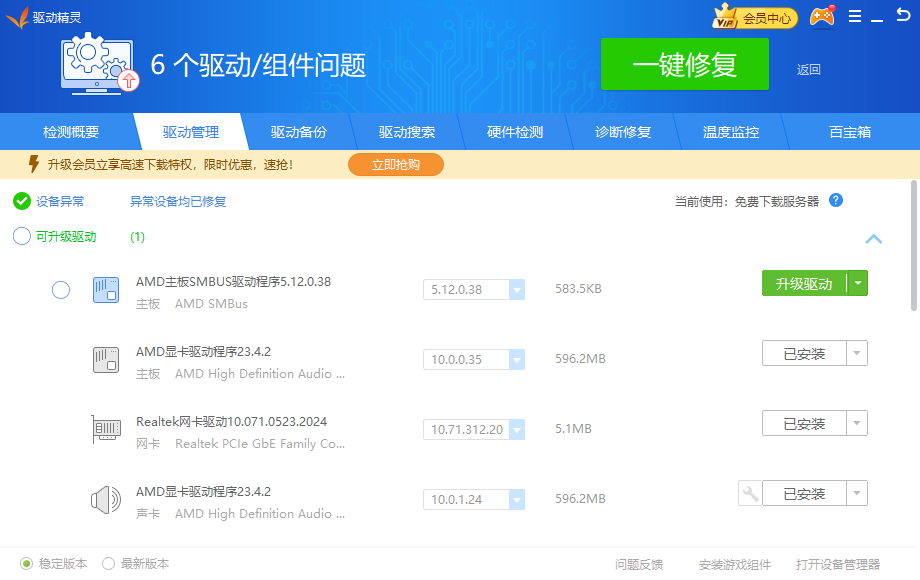920x580 pixels.
Task: Click the wrench repair icon beside 已安装
Action: pos(749,493)
